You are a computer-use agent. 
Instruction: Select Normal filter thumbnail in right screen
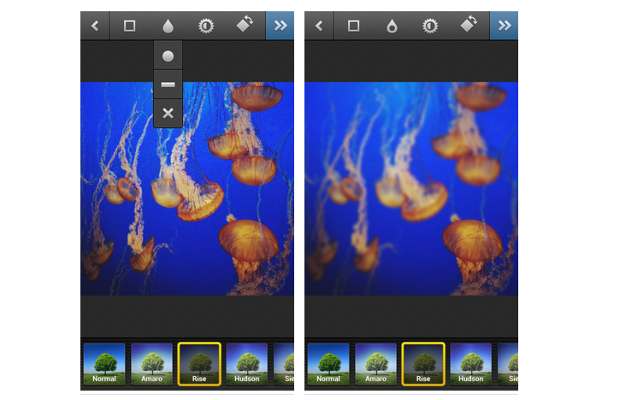point(329,364)
